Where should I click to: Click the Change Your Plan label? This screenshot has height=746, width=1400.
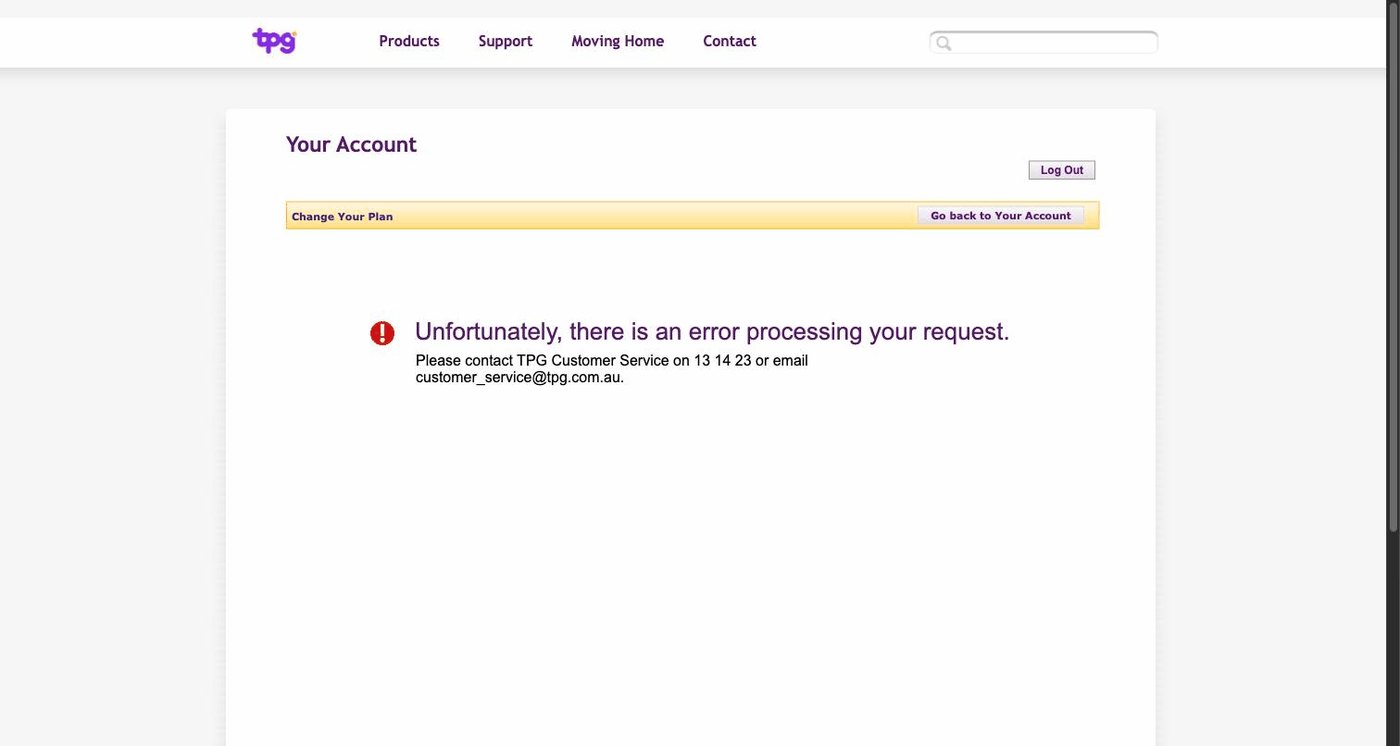[x=342, y=216]
